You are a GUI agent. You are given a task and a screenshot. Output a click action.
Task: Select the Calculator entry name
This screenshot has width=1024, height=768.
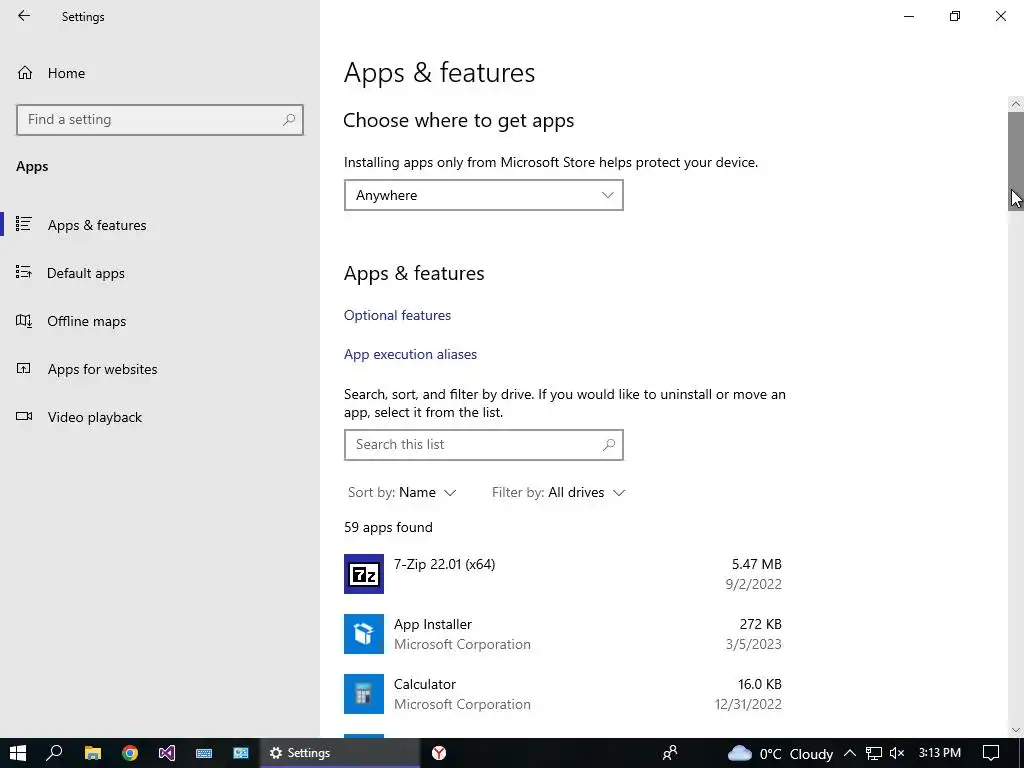tap(424, 684)
